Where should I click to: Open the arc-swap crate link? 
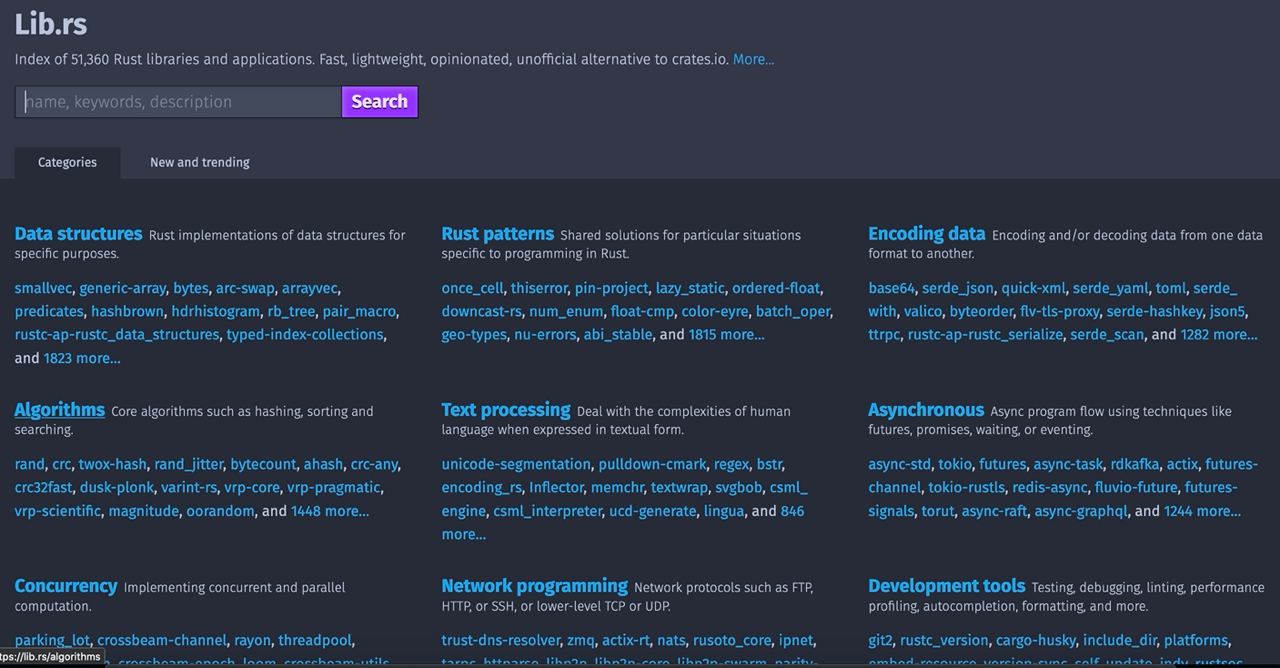245,288
